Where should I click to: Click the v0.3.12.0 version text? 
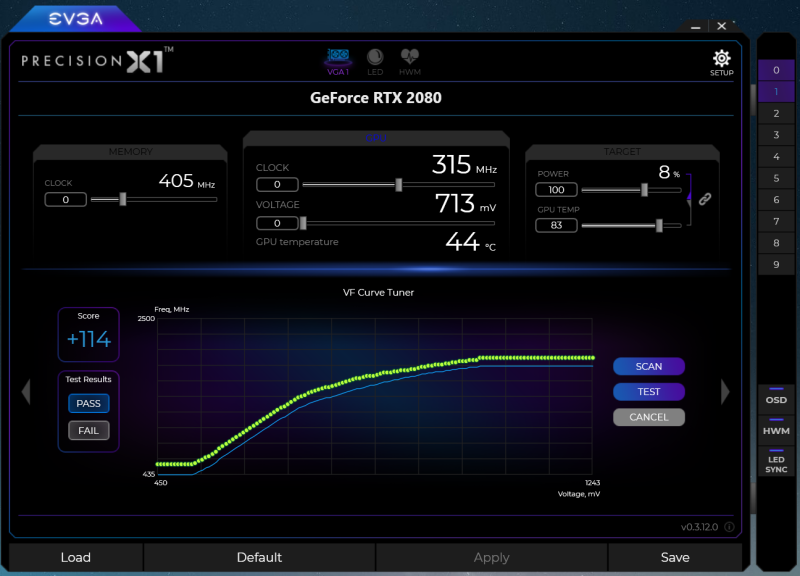pyautogui.click(x=699, y=527)
